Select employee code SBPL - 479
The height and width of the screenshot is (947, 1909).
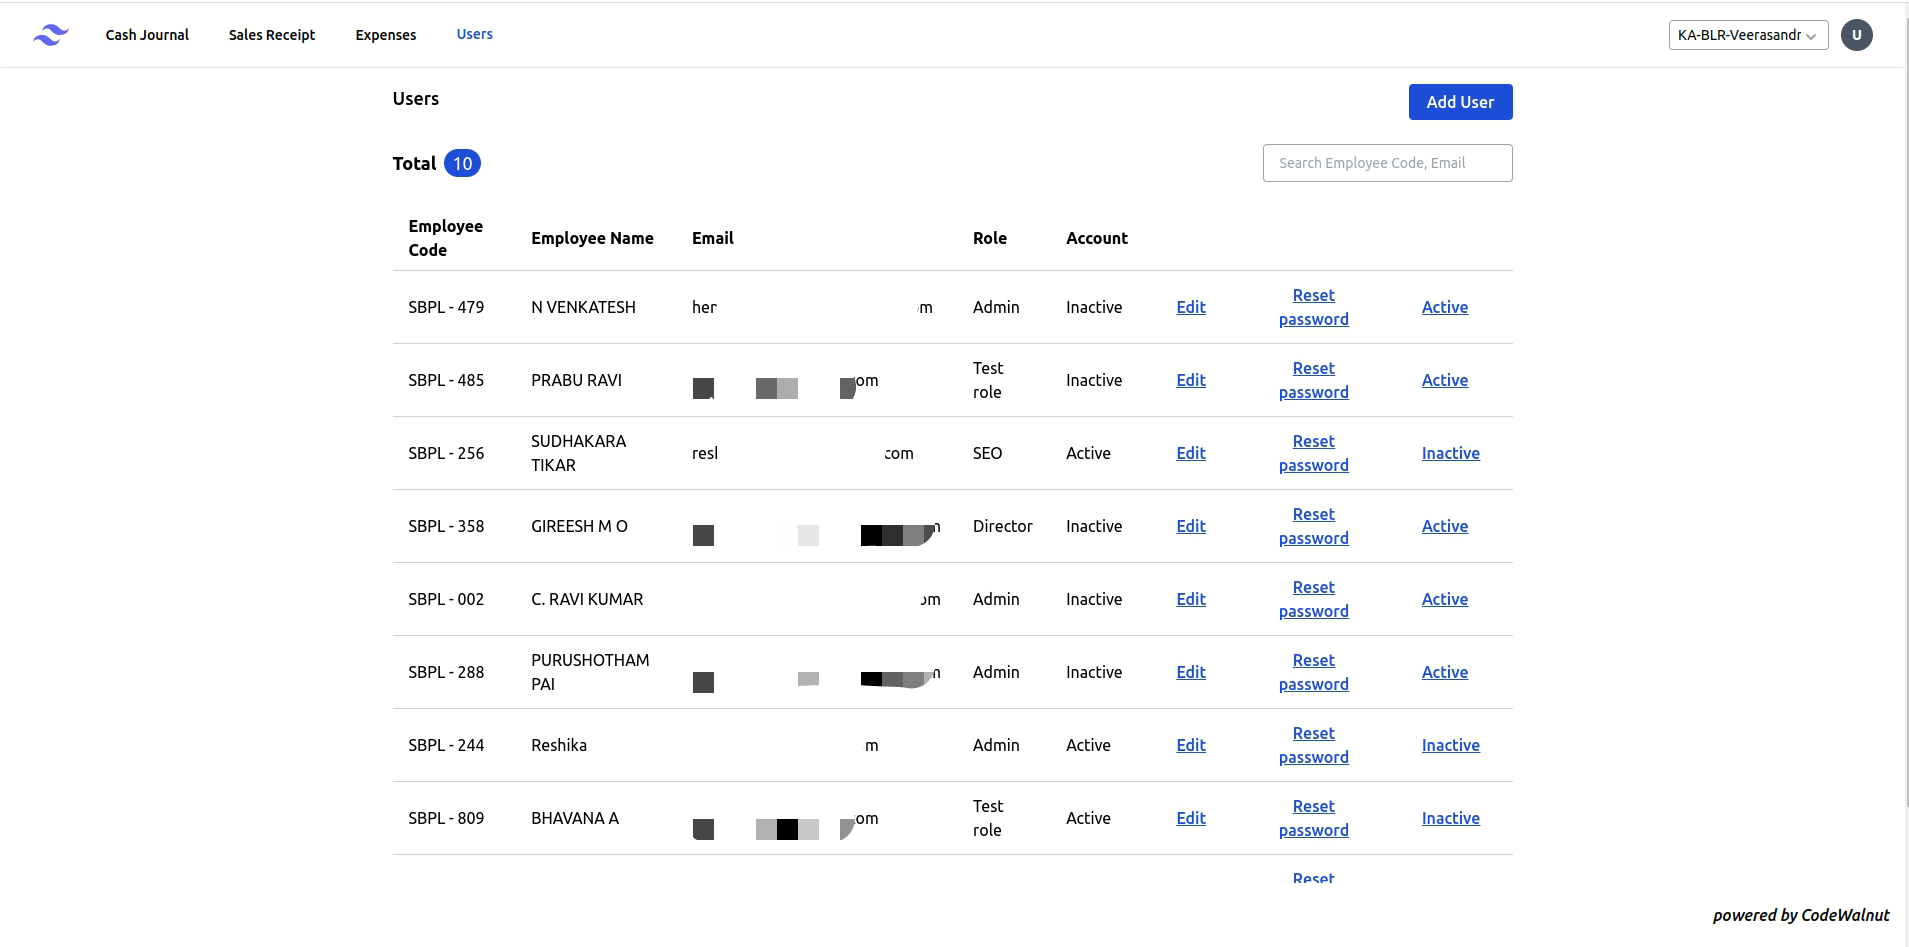(446, 307)
